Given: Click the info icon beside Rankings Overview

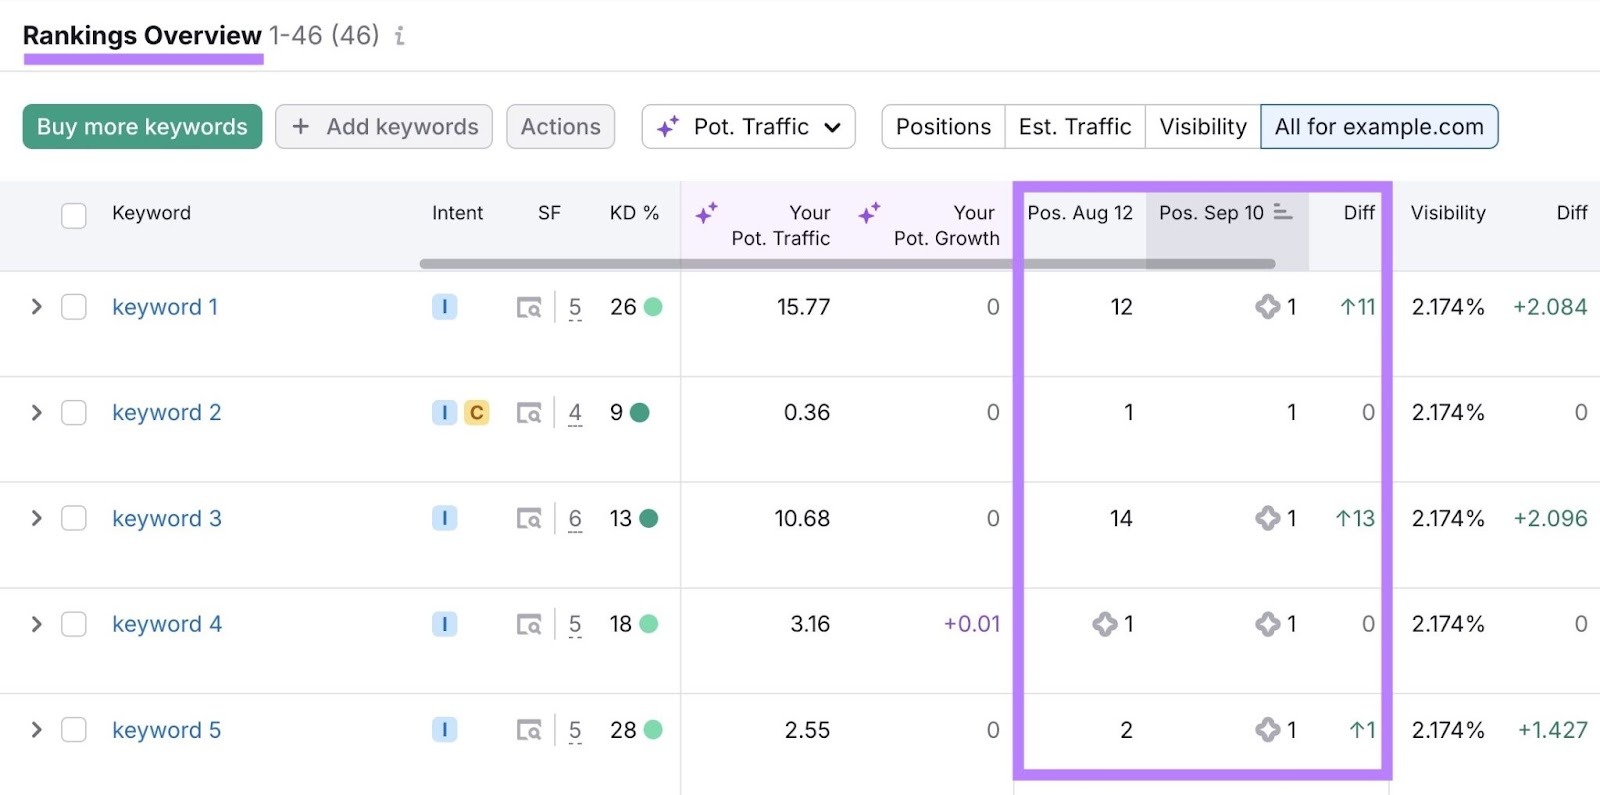Looking at the screenshot, I should click(399, 36).
